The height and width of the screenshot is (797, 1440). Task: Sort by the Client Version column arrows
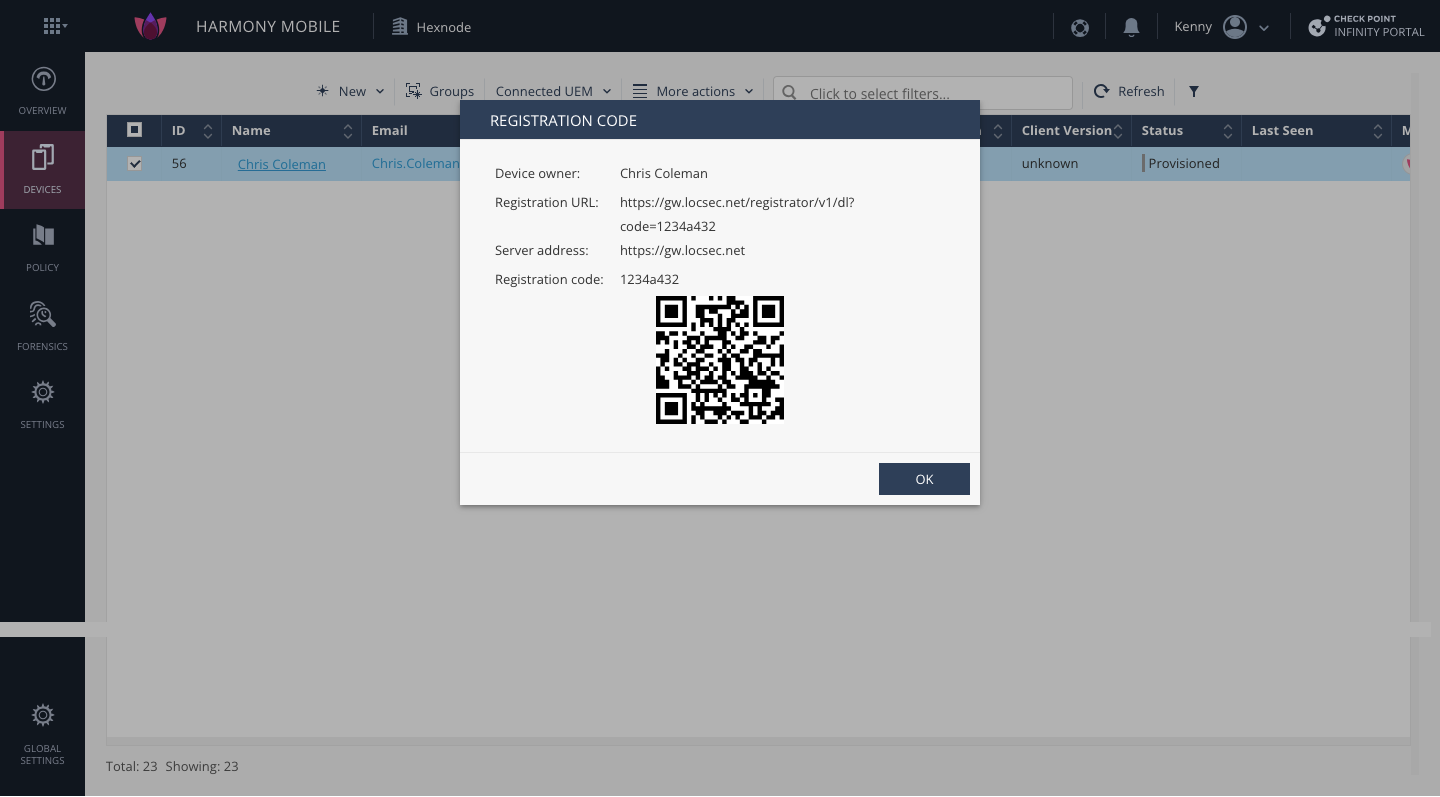(x=1118, y=131)
